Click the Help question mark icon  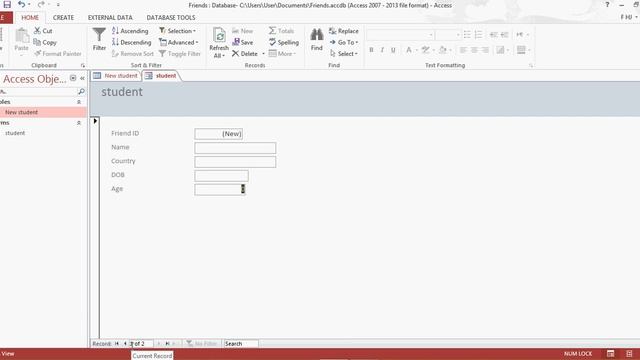click(607, 5)
